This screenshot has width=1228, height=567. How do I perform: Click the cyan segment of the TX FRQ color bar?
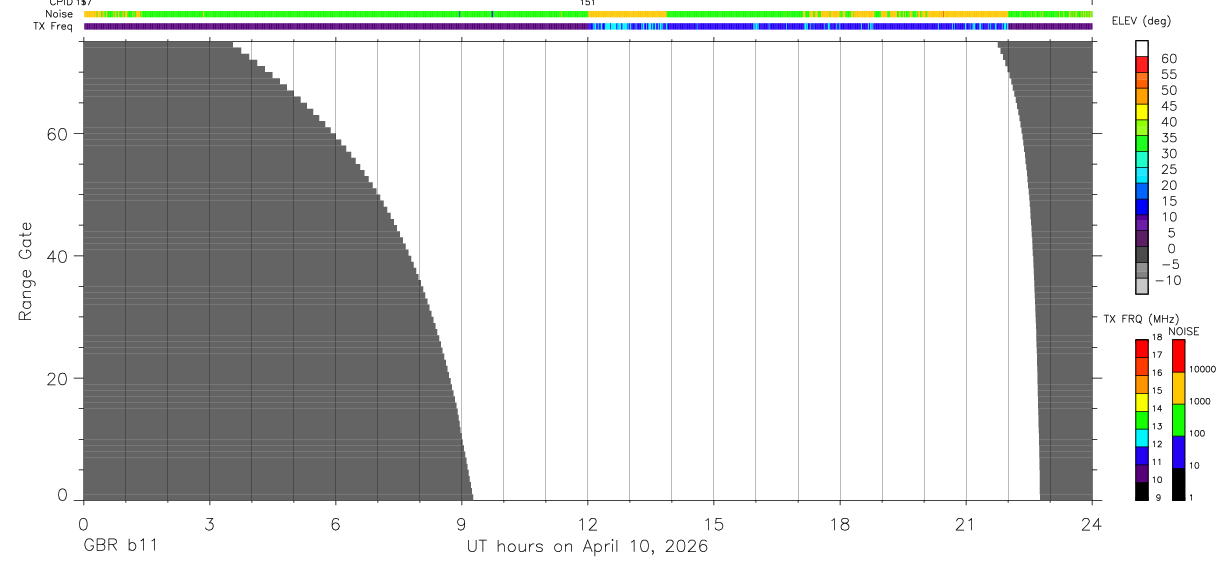(x=1142, y=437)
